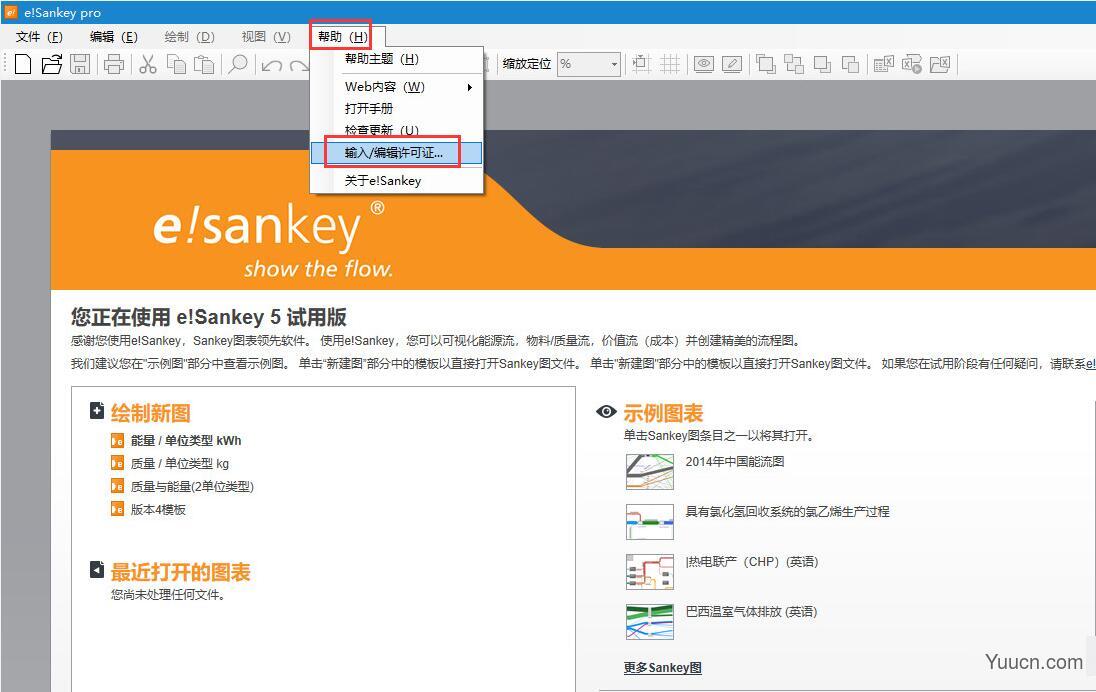Image resolution: width=1096 pixels, height=692 pixels.
Task: Save the current diagram
Action: coord(80,63)
